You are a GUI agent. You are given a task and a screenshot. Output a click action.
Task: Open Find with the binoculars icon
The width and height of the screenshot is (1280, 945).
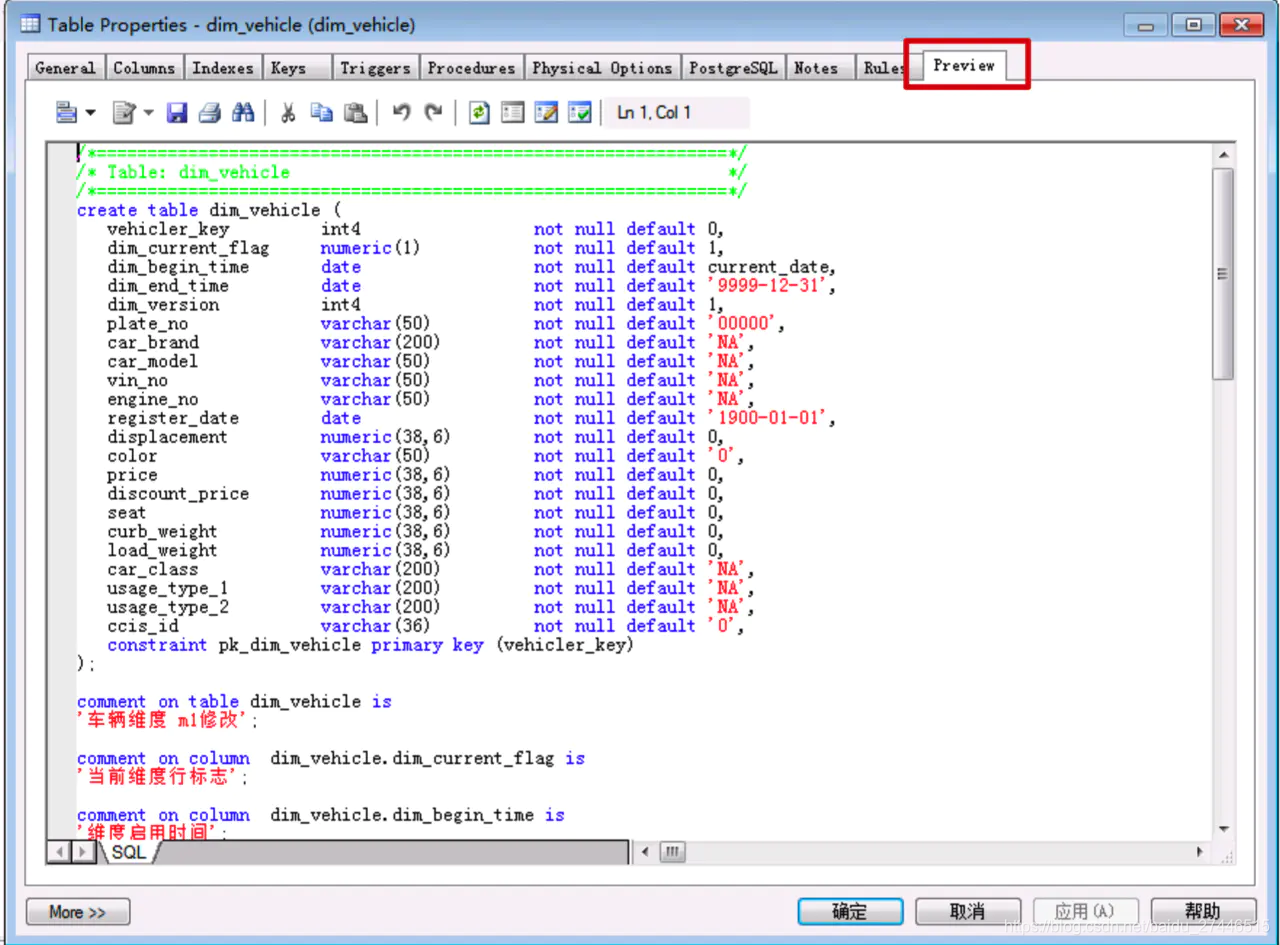[243, 113]
